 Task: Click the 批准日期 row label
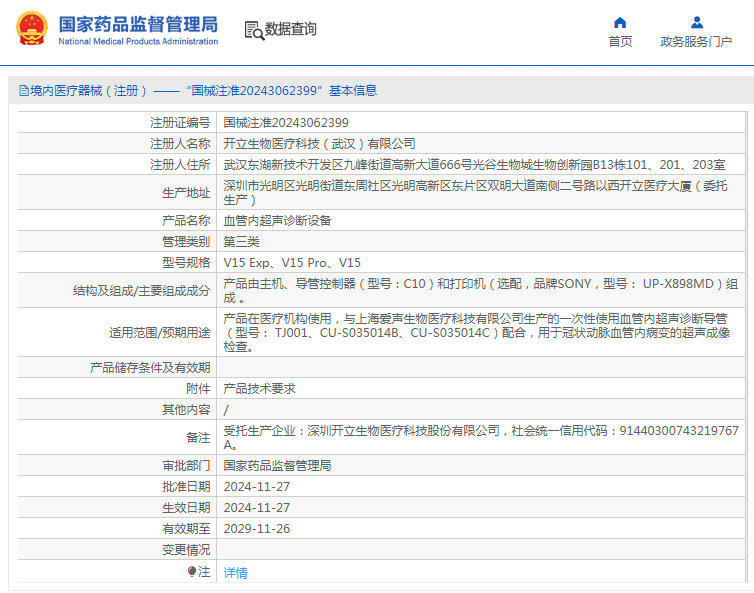187,487
